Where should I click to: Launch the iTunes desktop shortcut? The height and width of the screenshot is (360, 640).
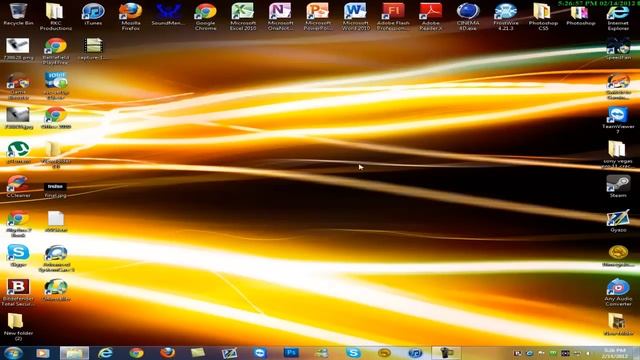tap(93, 14)
